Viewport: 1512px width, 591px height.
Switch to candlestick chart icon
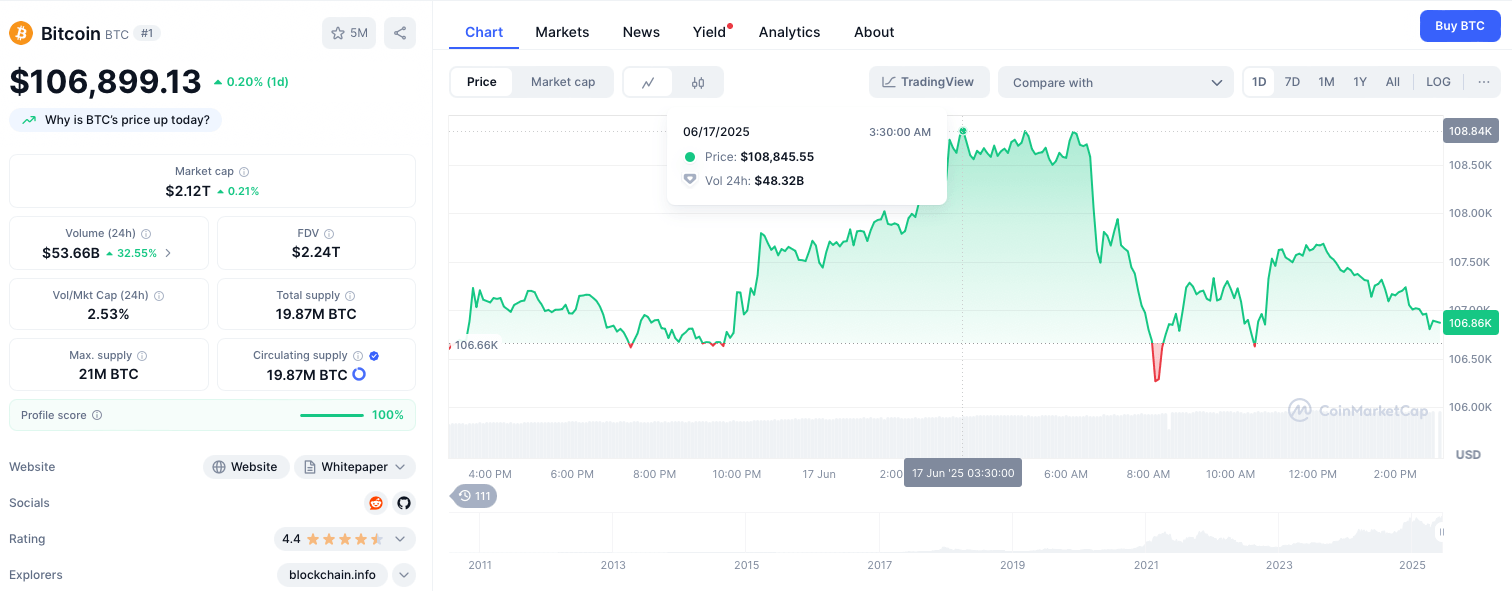pyautogui.click(x=698, y=82)
